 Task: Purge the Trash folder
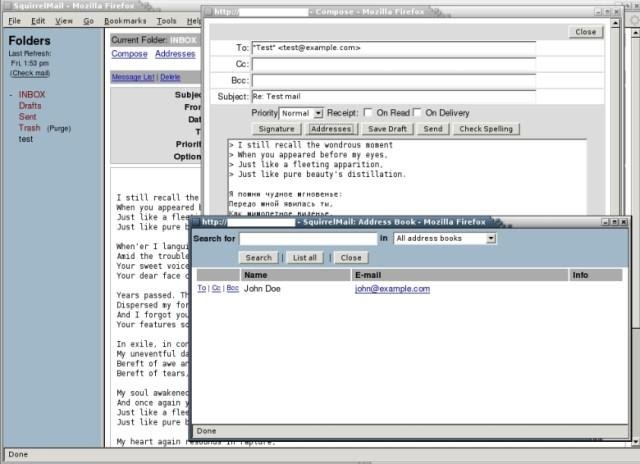click(59, 128)
